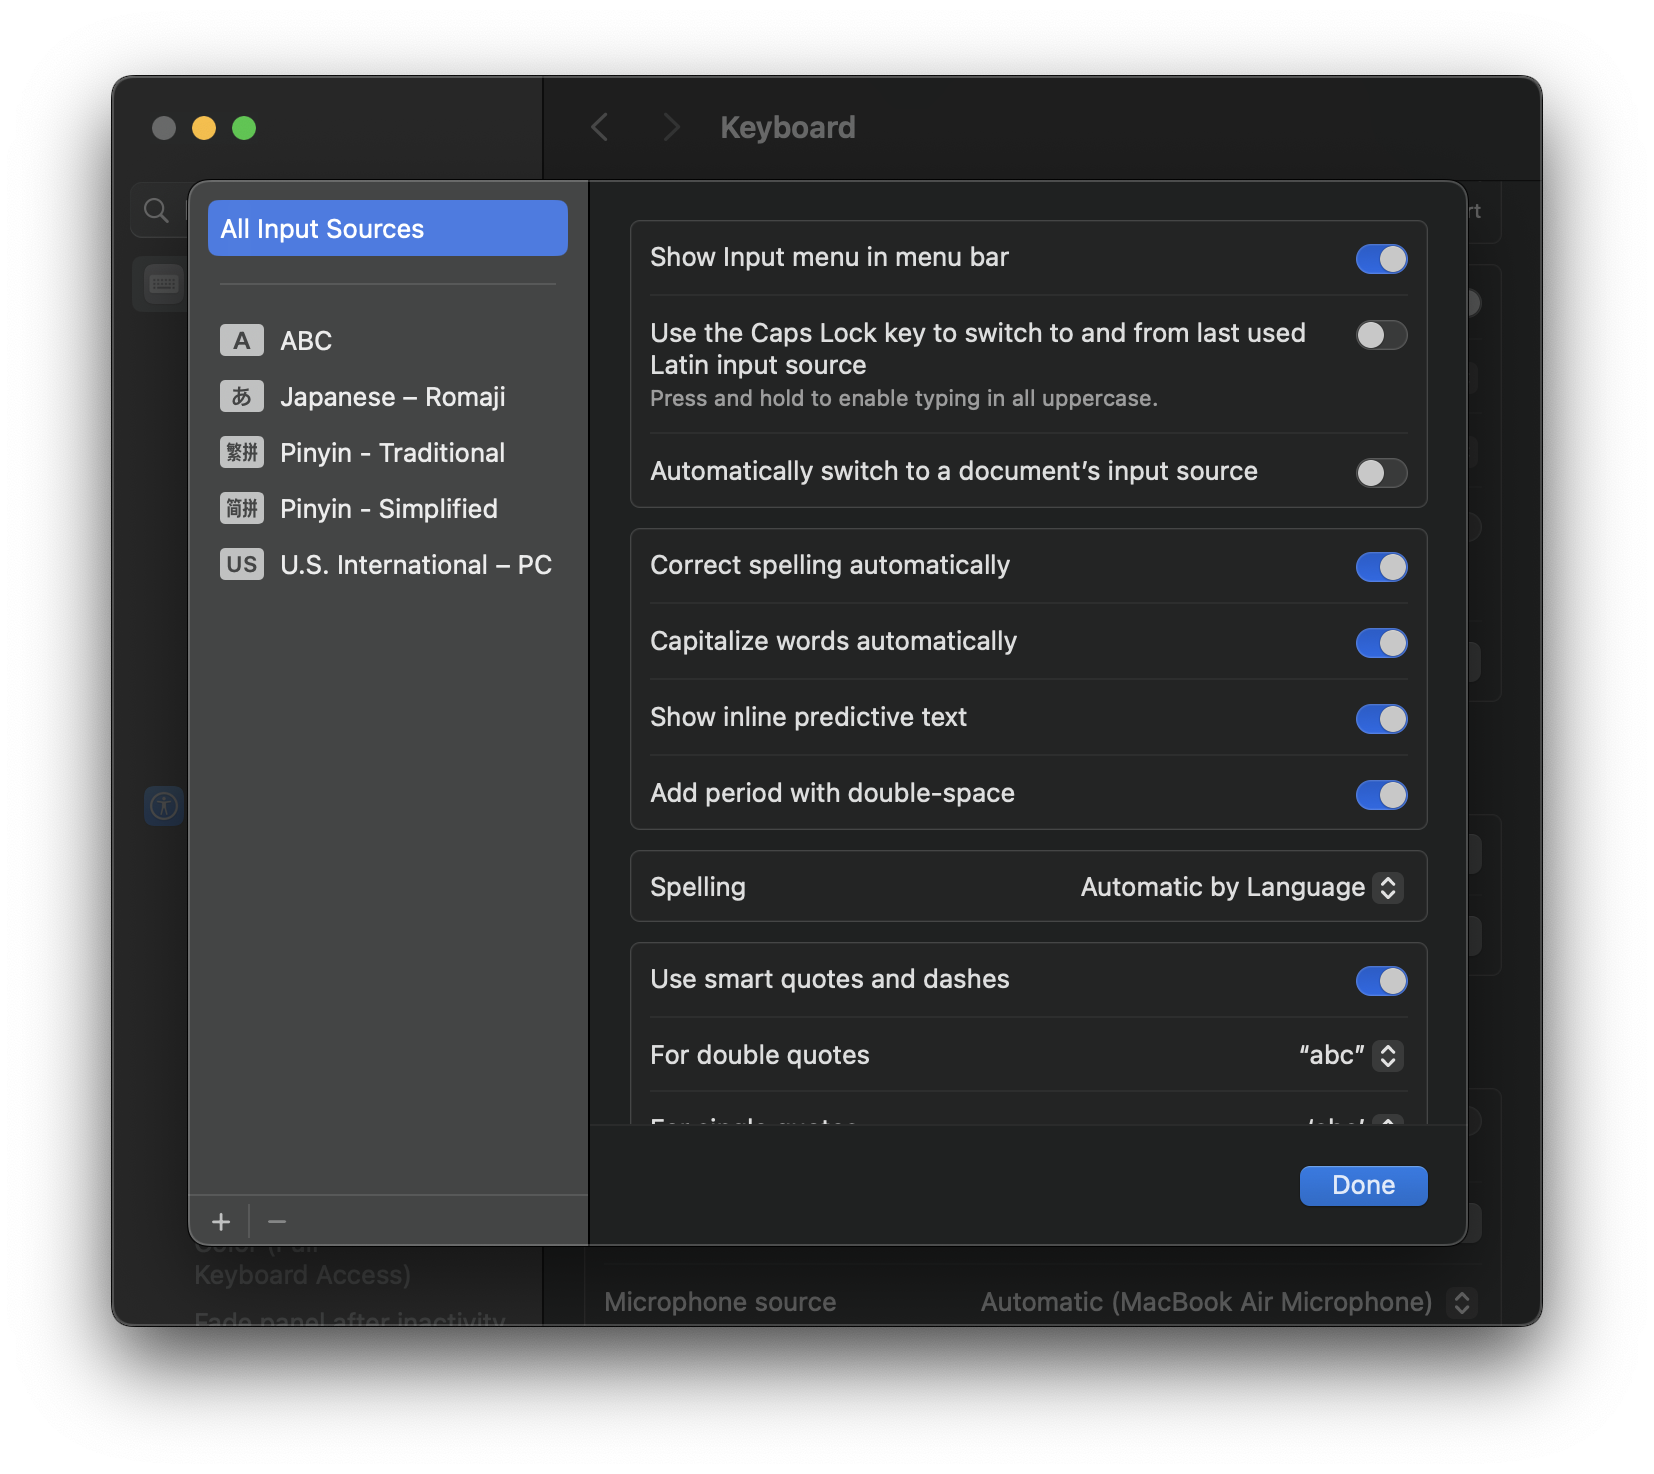Turn off Correct spelling automatically
Viewport: 1654px width, 1474px height.
tap(1381, 567)
